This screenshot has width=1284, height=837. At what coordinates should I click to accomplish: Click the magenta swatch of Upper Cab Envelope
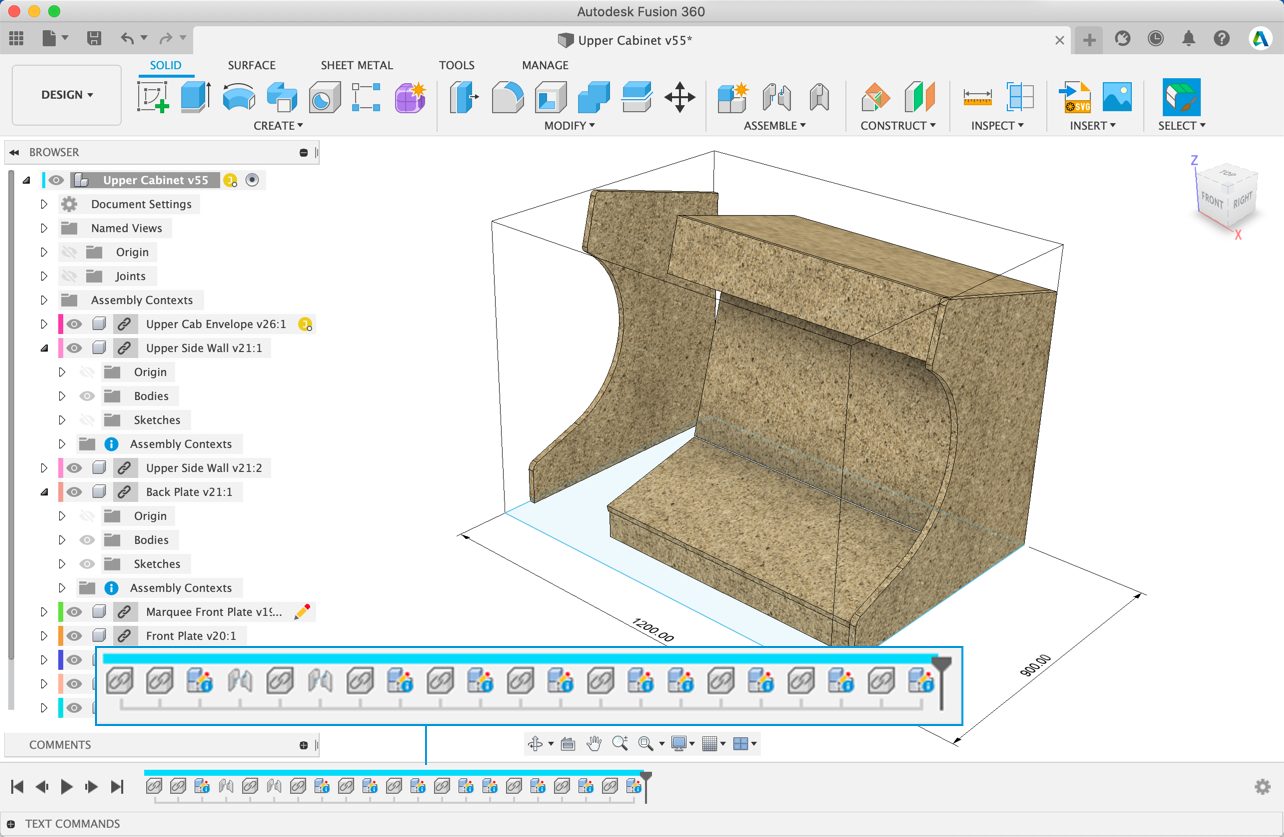pyautogui.click(x=61, y=324)
